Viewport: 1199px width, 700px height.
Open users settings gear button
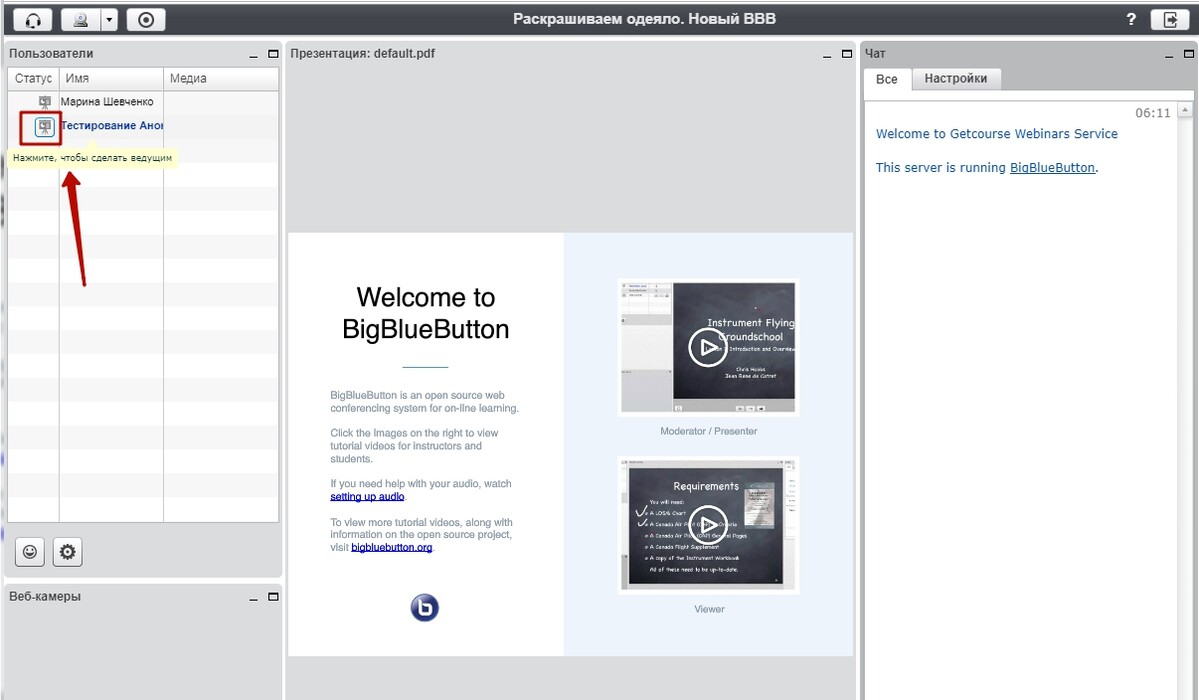(67, 552)
